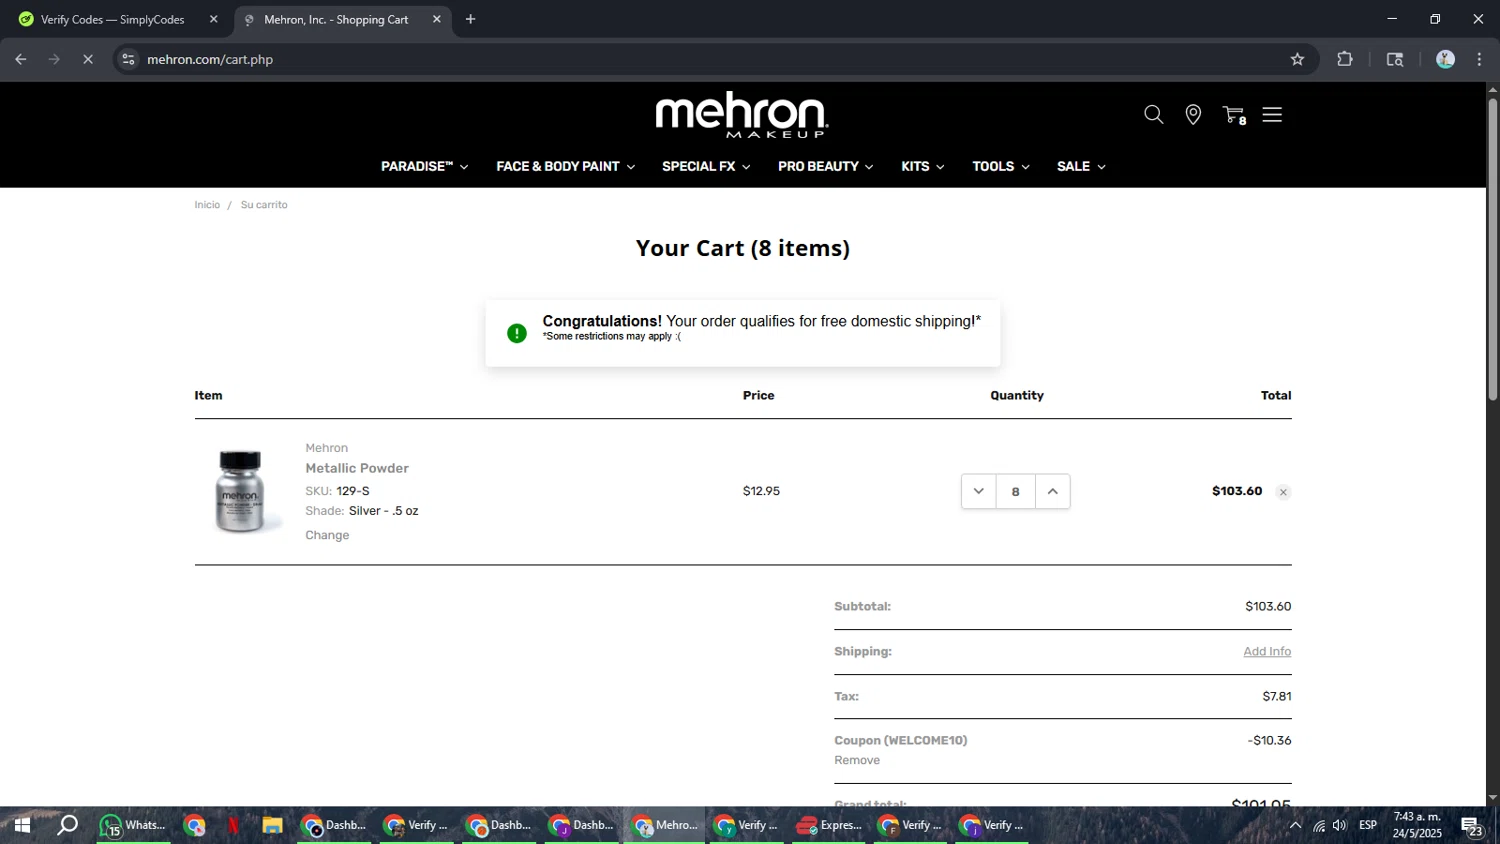Click the address bar URL
The image size is (1500, 844).
(210, 59)
